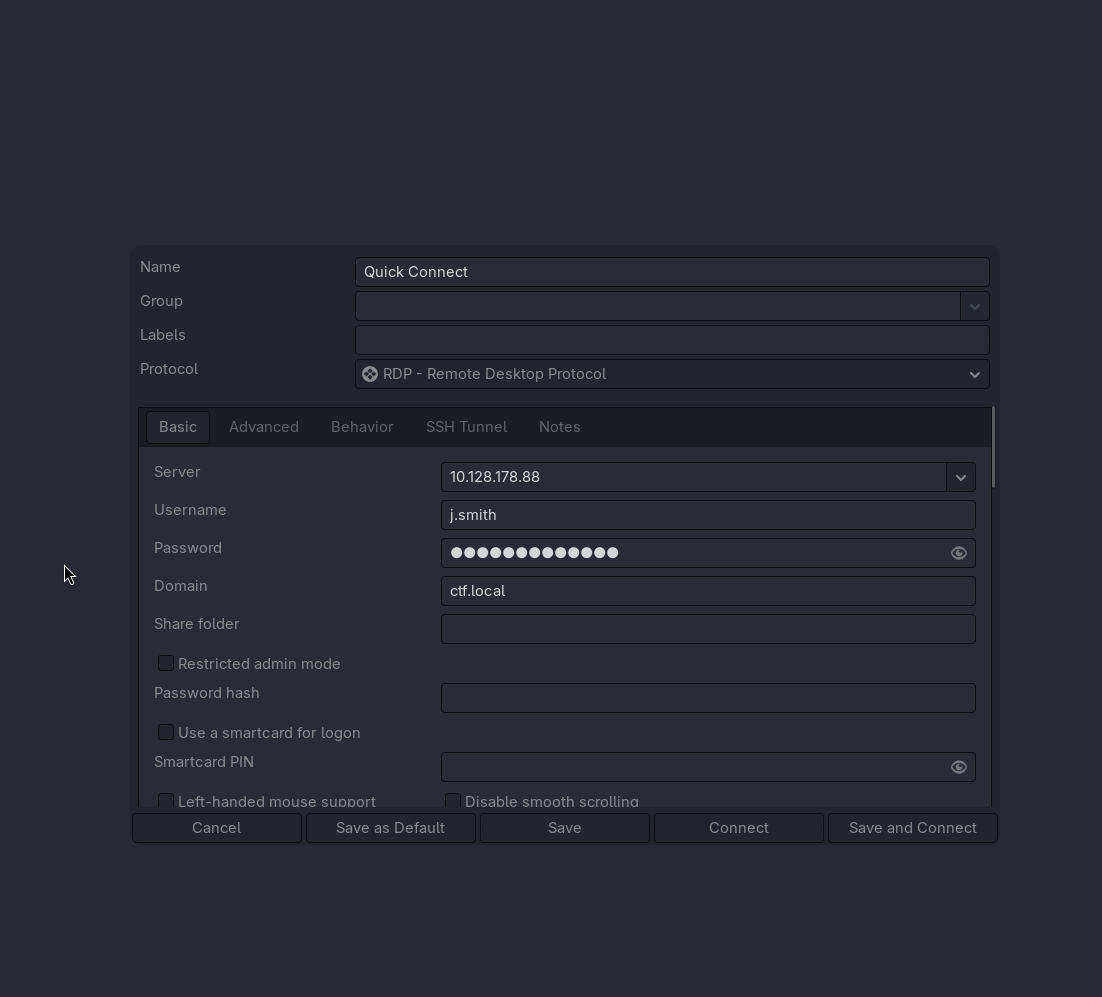Edit the Name field Quick Connect

tap(672, 272)
